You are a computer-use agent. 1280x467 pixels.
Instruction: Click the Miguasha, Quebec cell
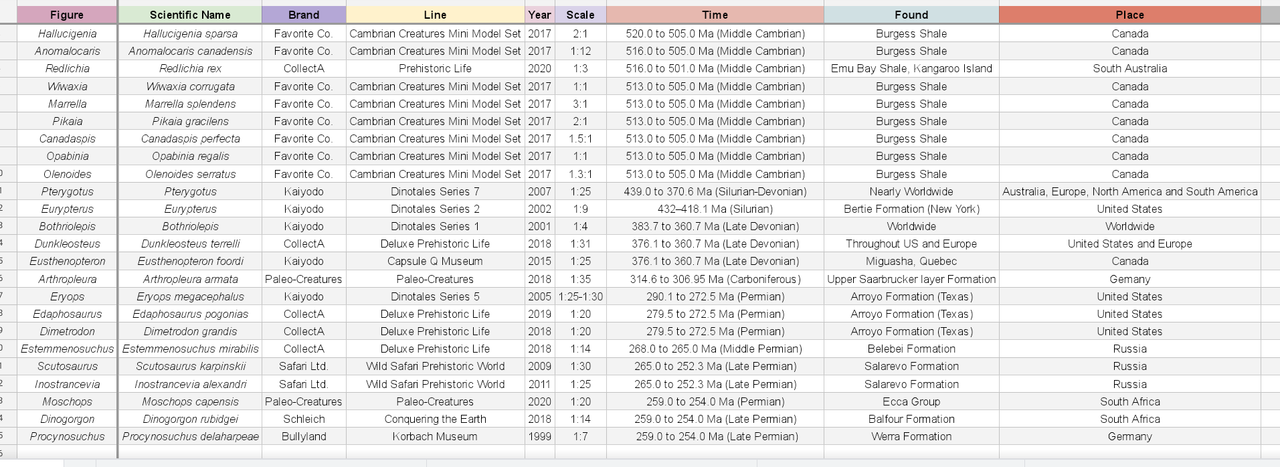pos(911,261)
